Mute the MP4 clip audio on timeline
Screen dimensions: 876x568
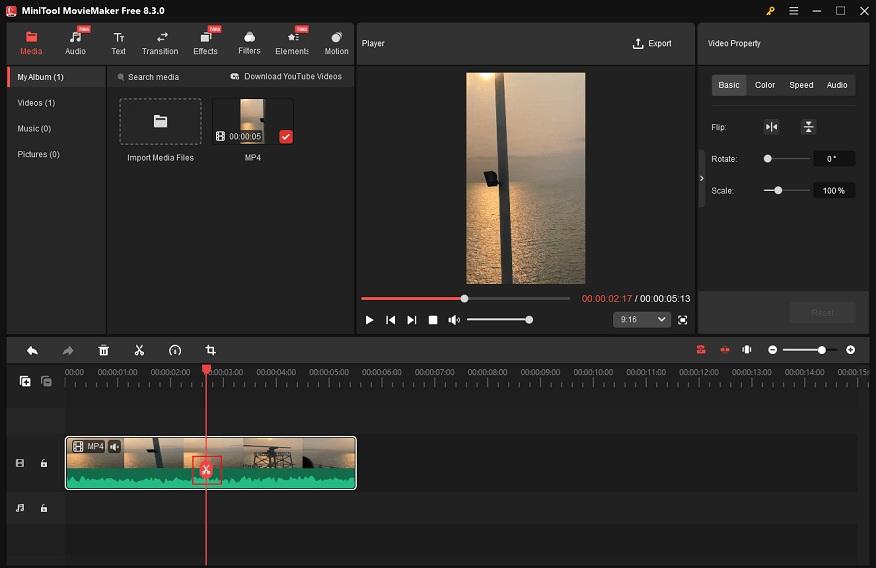[x=115, y=447]
